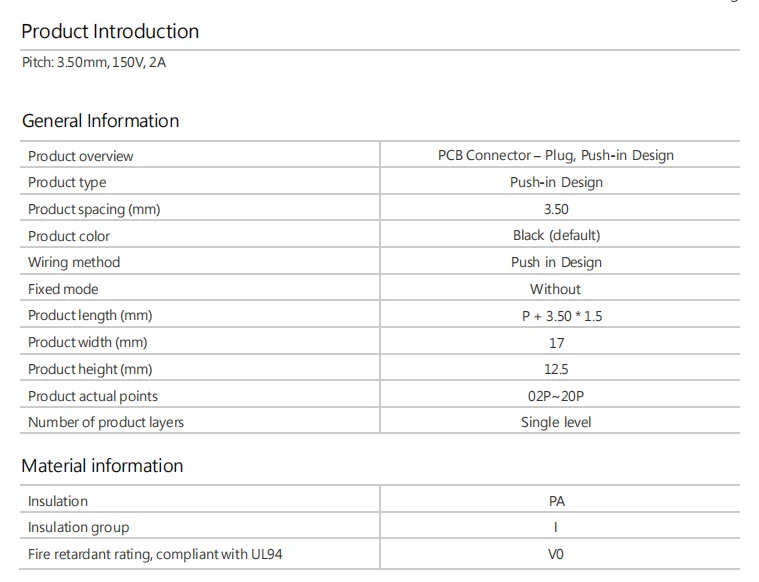Click the P + 3.50 * 1.5 length value
This screenshot has height=582, width=759.
point(555,316)
